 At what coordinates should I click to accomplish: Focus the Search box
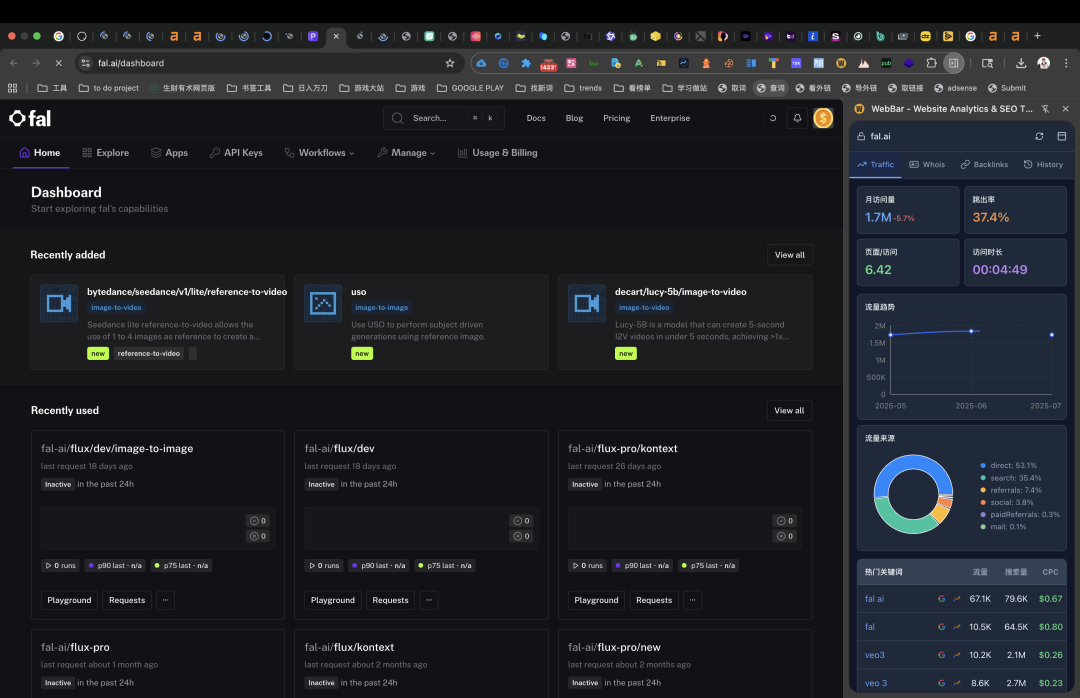(444, 118)
